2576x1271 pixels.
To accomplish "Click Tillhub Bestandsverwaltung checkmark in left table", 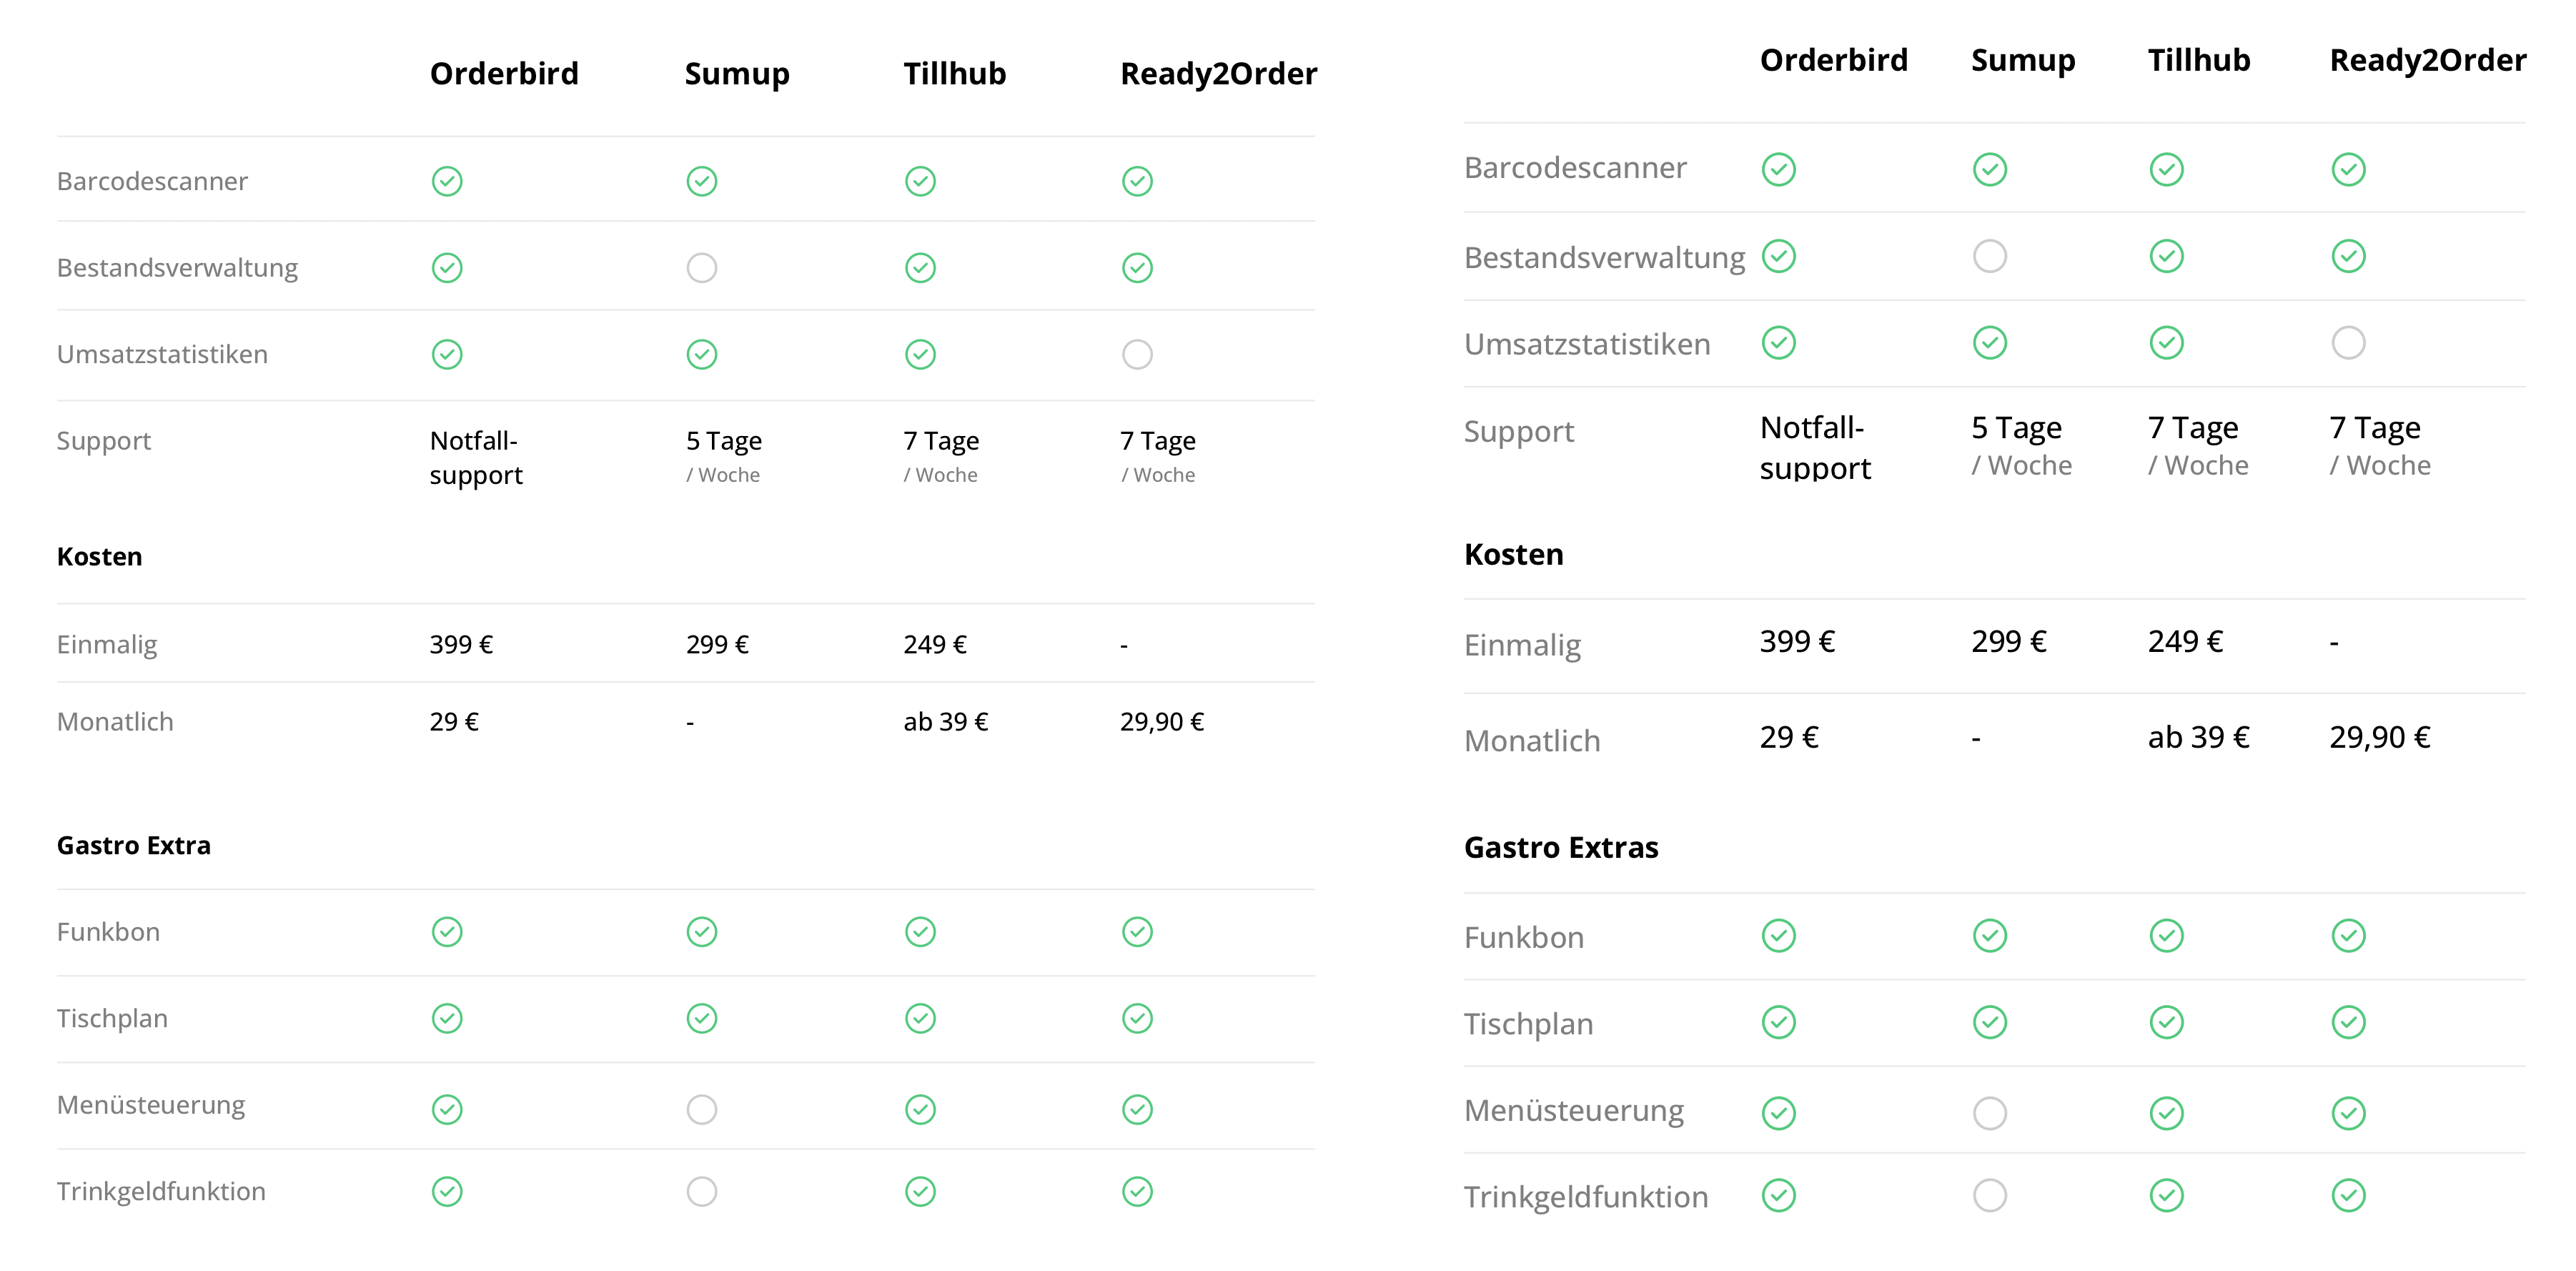I will (920, 268).
